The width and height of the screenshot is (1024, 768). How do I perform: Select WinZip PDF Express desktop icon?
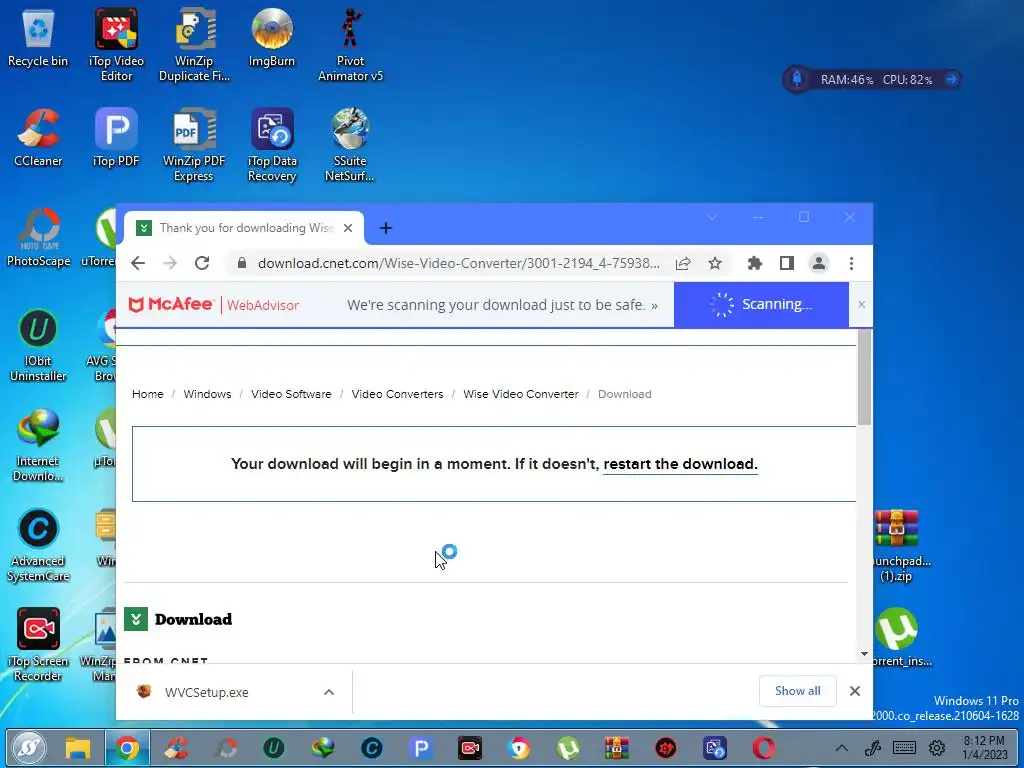point(194,145)
